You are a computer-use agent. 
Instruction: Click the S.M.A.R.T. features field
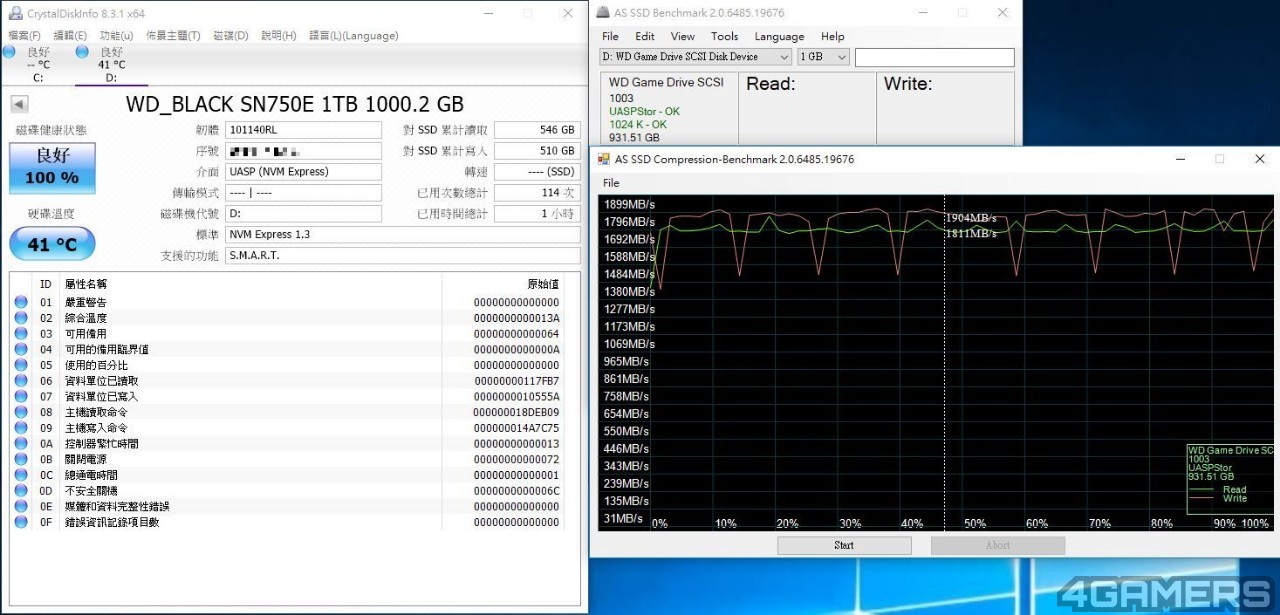pyautogui.click(x=402, y=255)
